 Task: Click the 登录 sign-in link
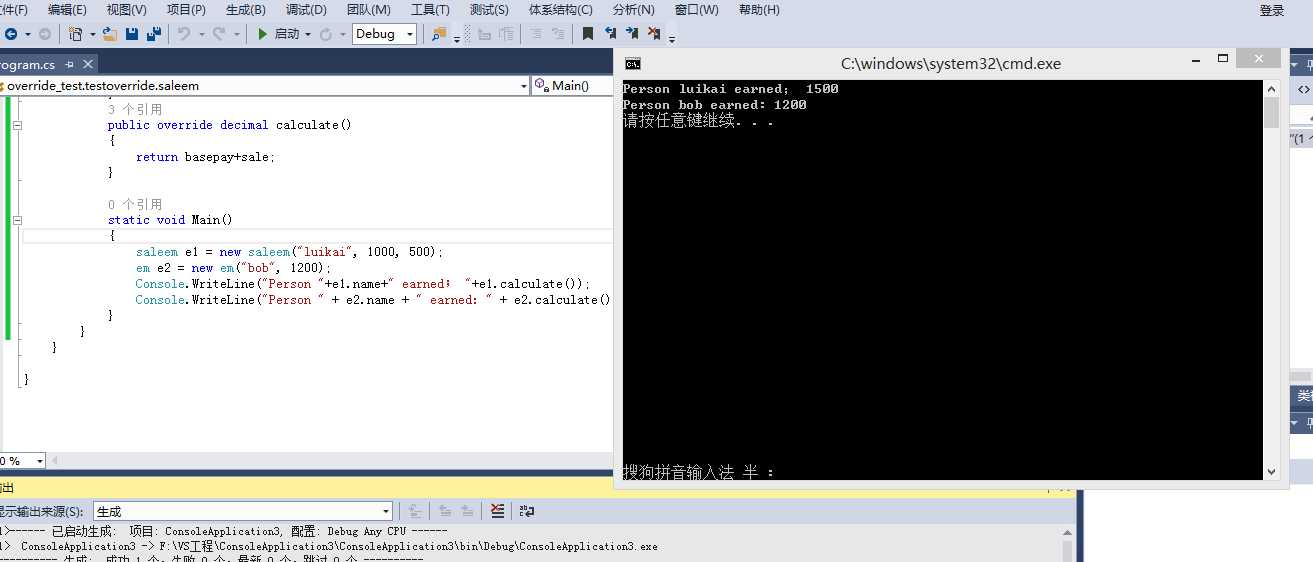(1272, 10)
